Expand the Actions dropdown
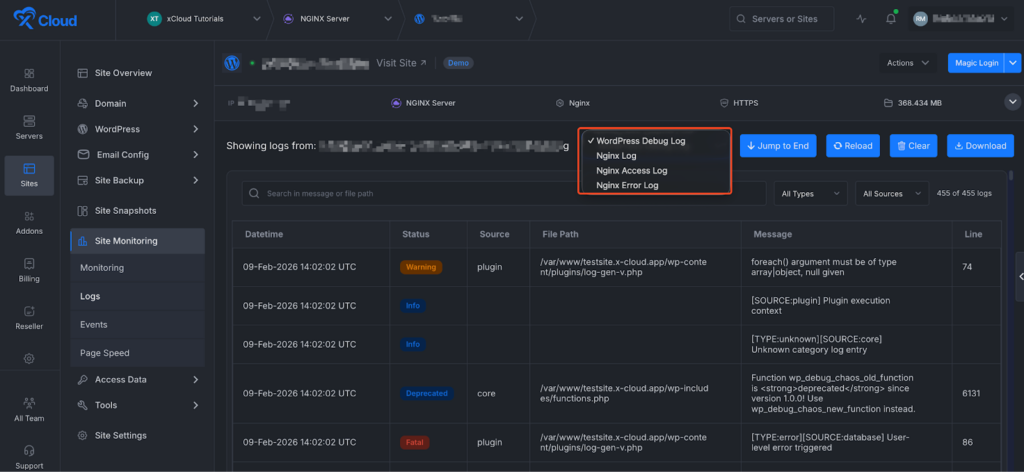 [x=908, y=63]
